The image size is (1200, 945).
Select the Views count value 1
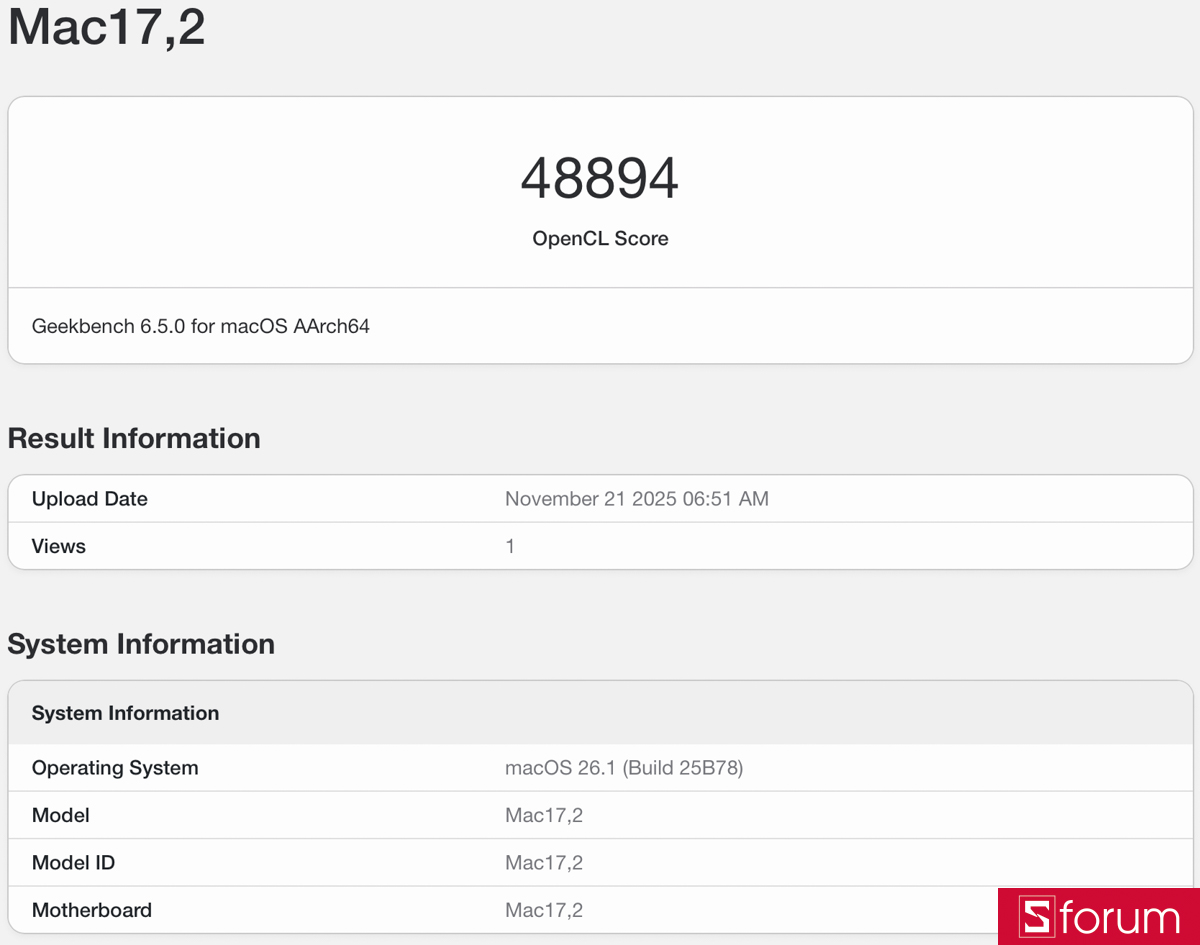[x=510, y=546]
